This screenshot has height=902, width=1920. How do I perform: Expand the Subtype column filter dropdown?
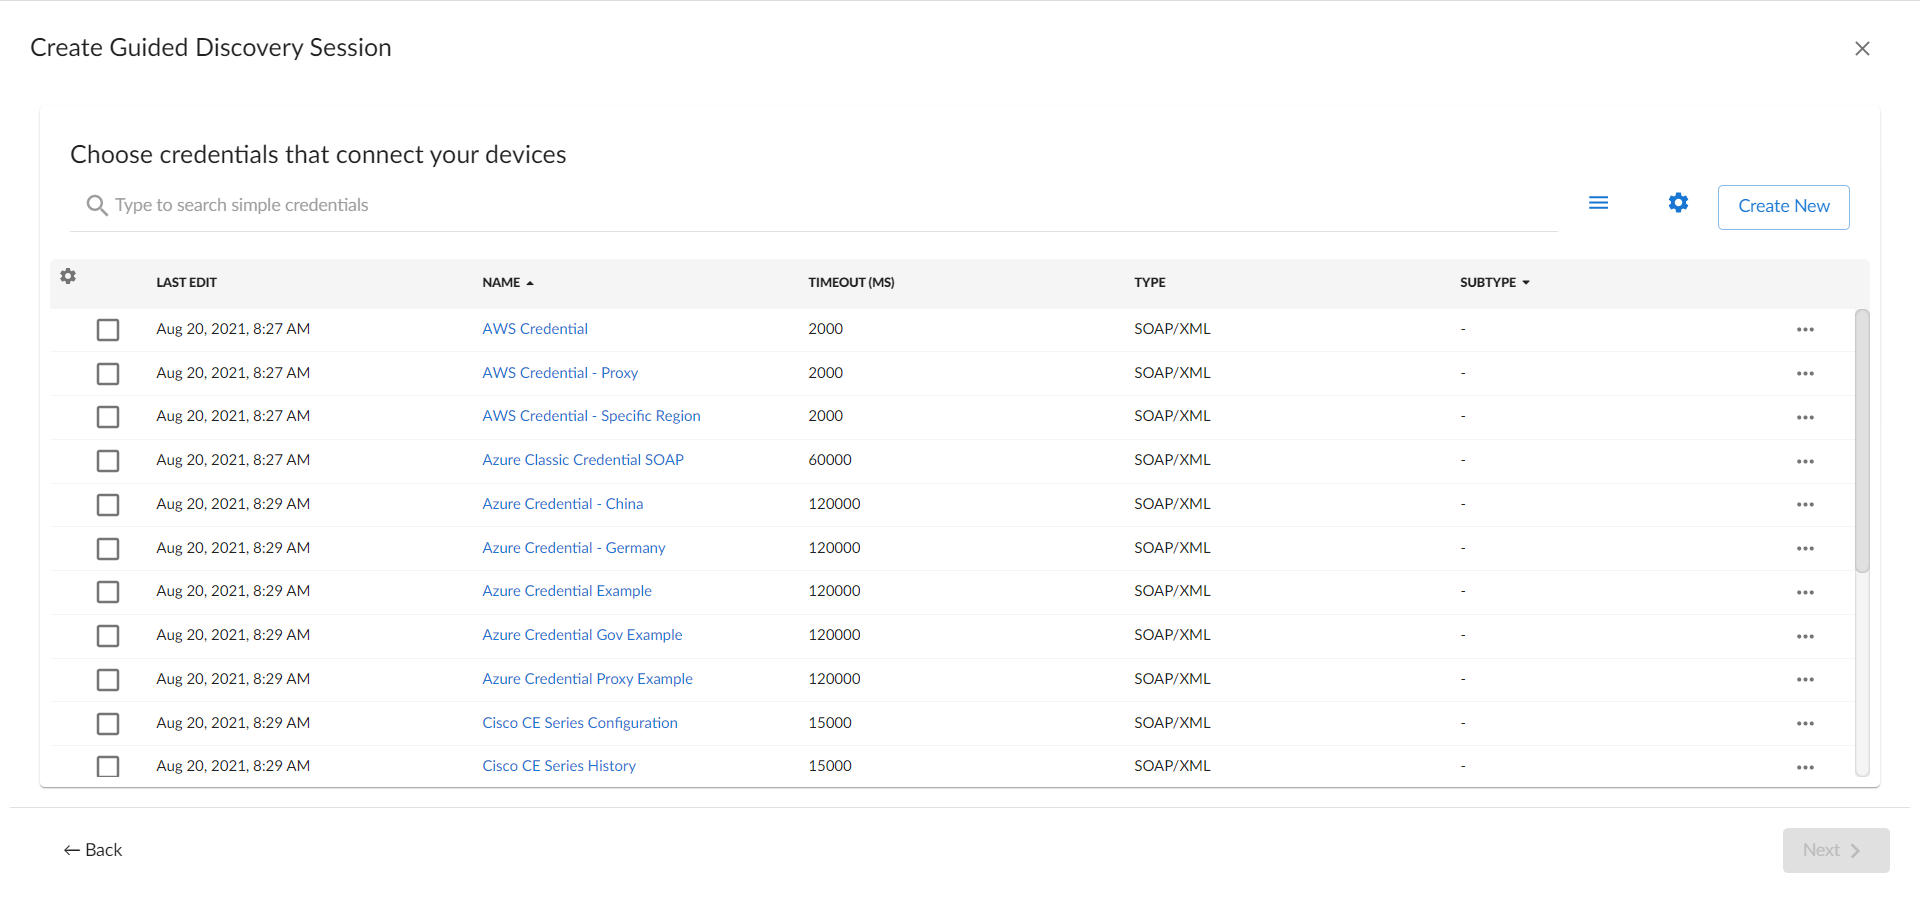[1525, 283]
